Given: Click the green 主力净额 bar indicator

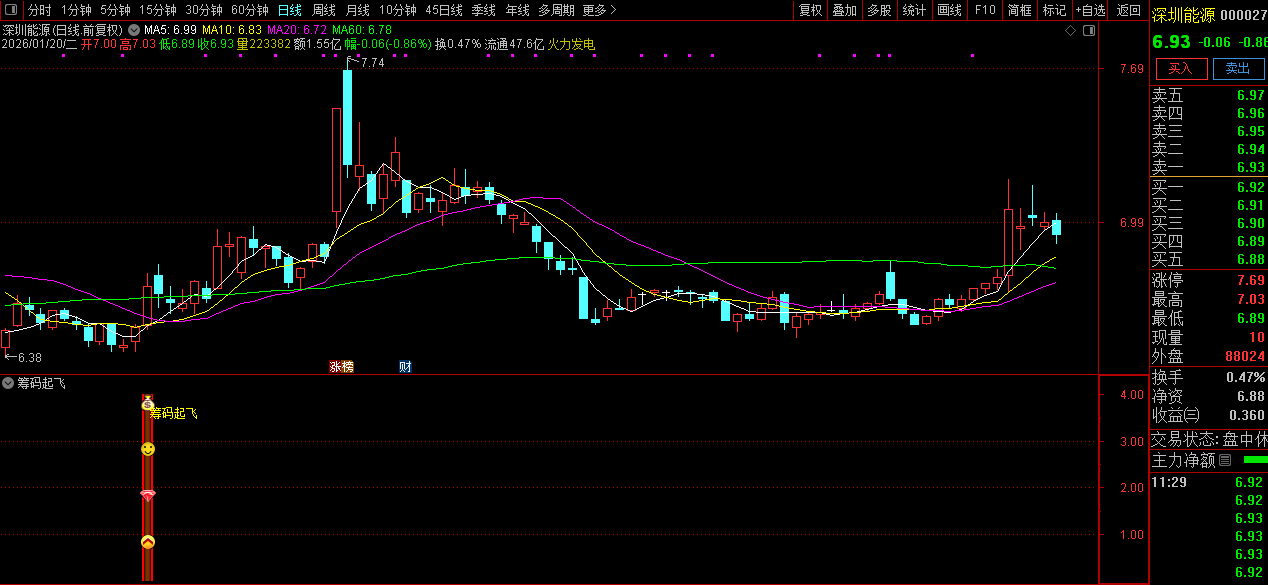Looking at the screenshot, I should (1253, 460).
